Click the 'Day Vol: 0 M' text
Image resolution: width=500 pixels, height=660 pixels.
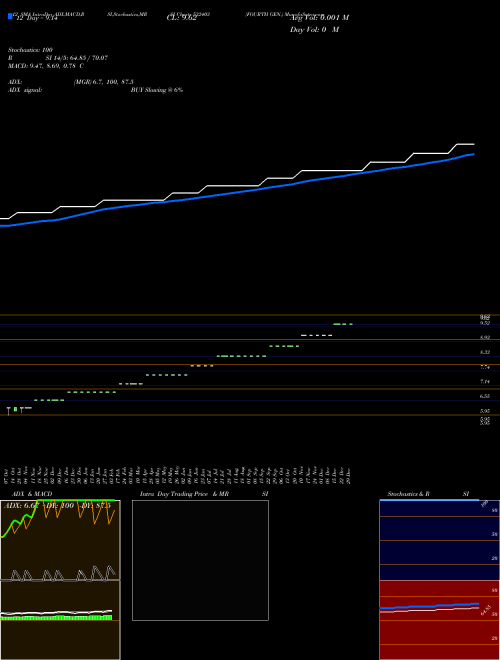[x=314, y=30]
